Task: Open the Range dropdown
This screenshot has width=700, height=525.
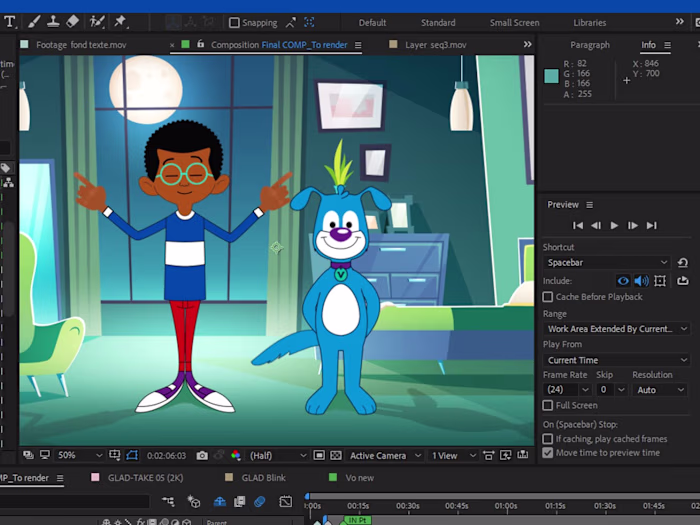Action: click(616, 329)
